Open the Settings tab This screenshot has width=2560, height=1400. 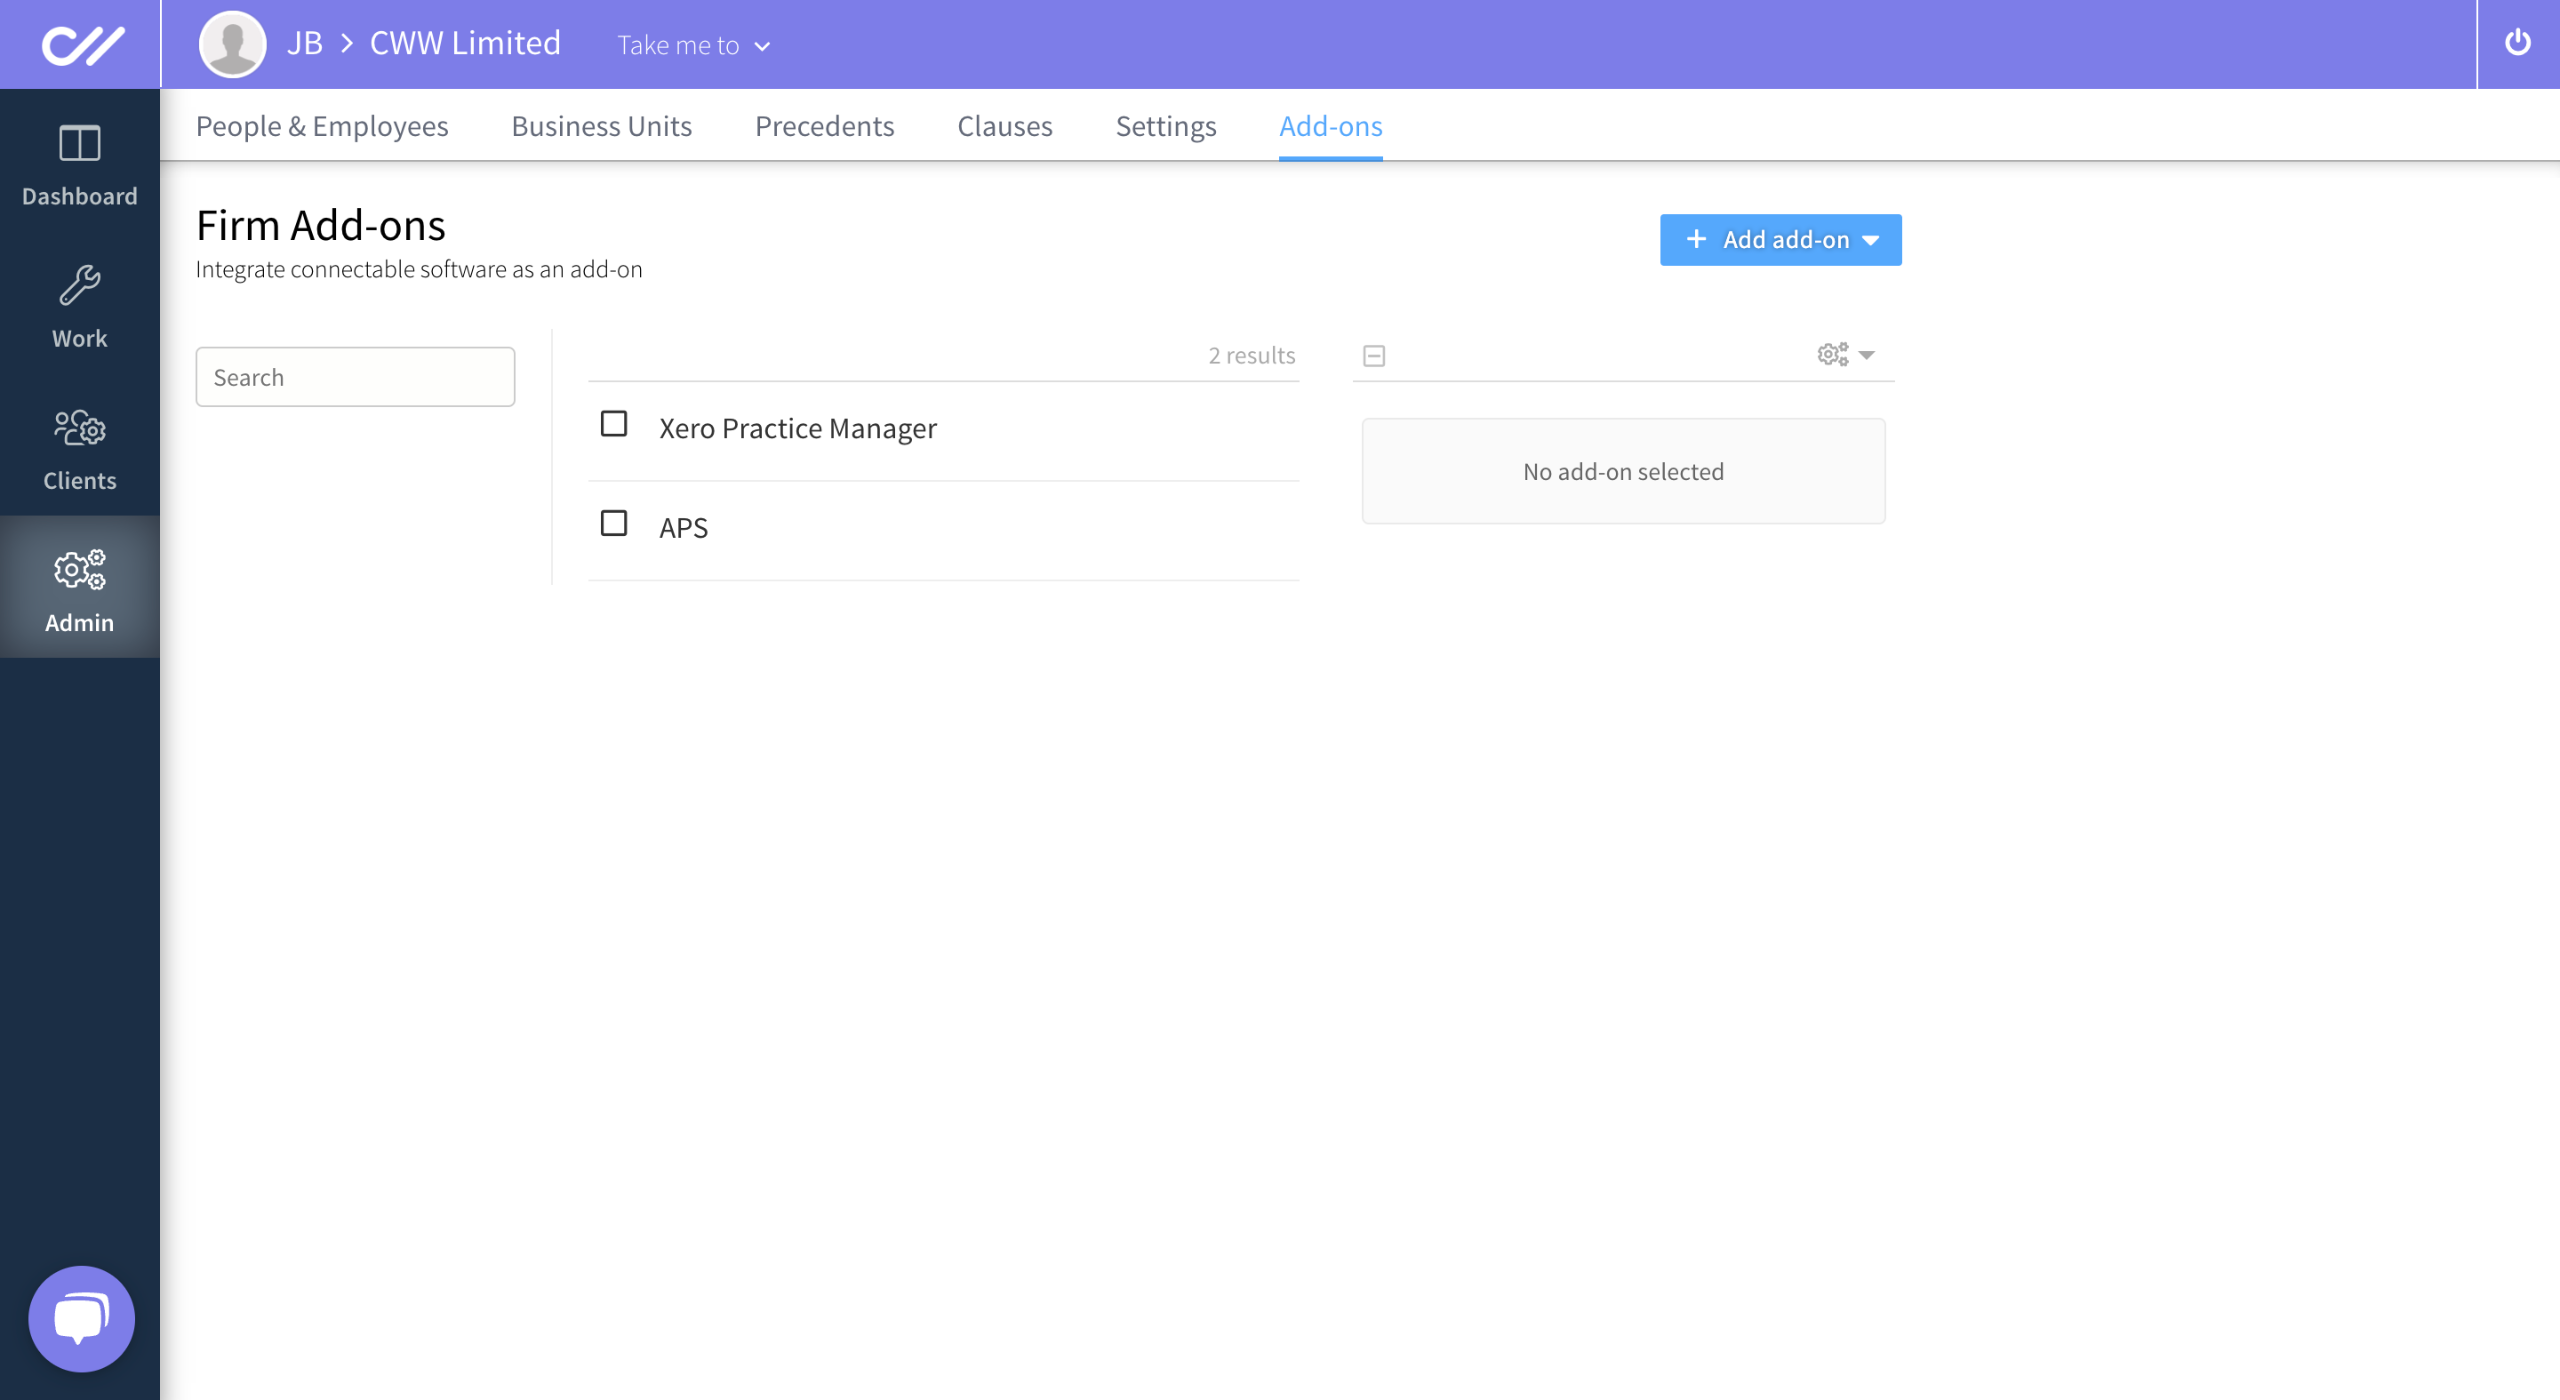(1165, 126)
